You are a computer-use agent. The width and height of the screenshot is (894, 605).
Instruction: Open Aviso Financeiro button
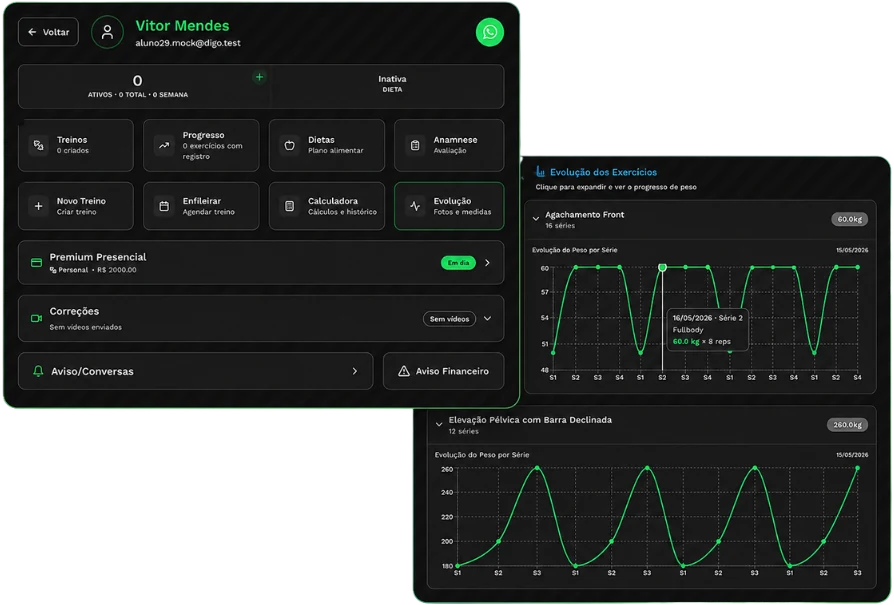444,371
